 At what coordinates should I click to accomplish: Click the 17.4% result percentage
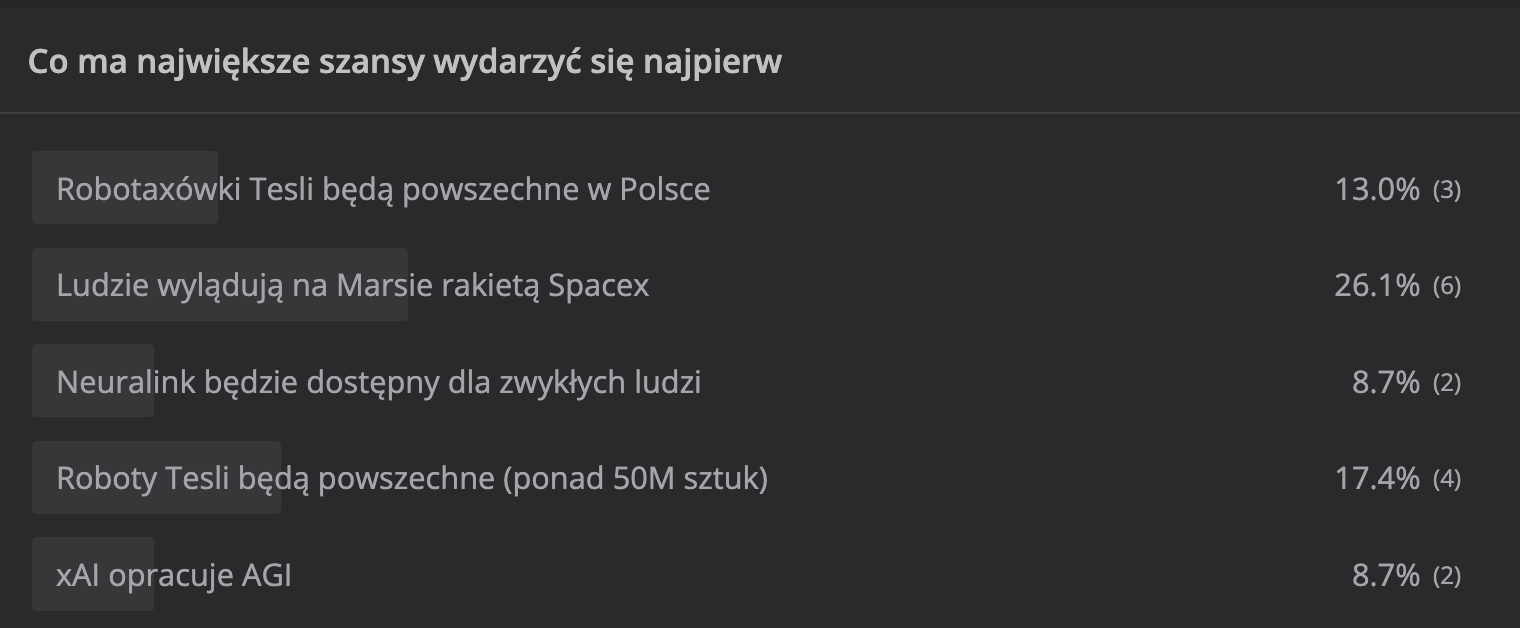coord(1376,479)
